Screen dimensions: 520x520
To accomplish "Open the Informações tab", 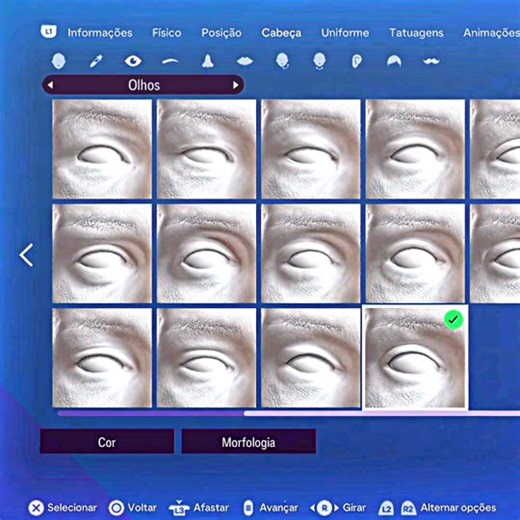I will click(100, 33).
